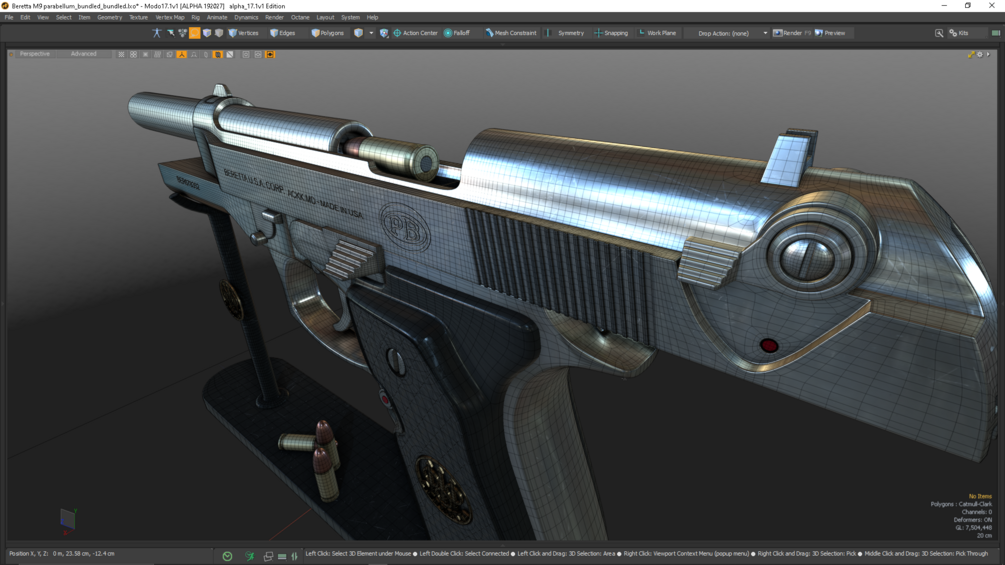Click the second framed-square viewport icon
The width and height of the screenshot is (1005, 565).
[x=258, y=54]
